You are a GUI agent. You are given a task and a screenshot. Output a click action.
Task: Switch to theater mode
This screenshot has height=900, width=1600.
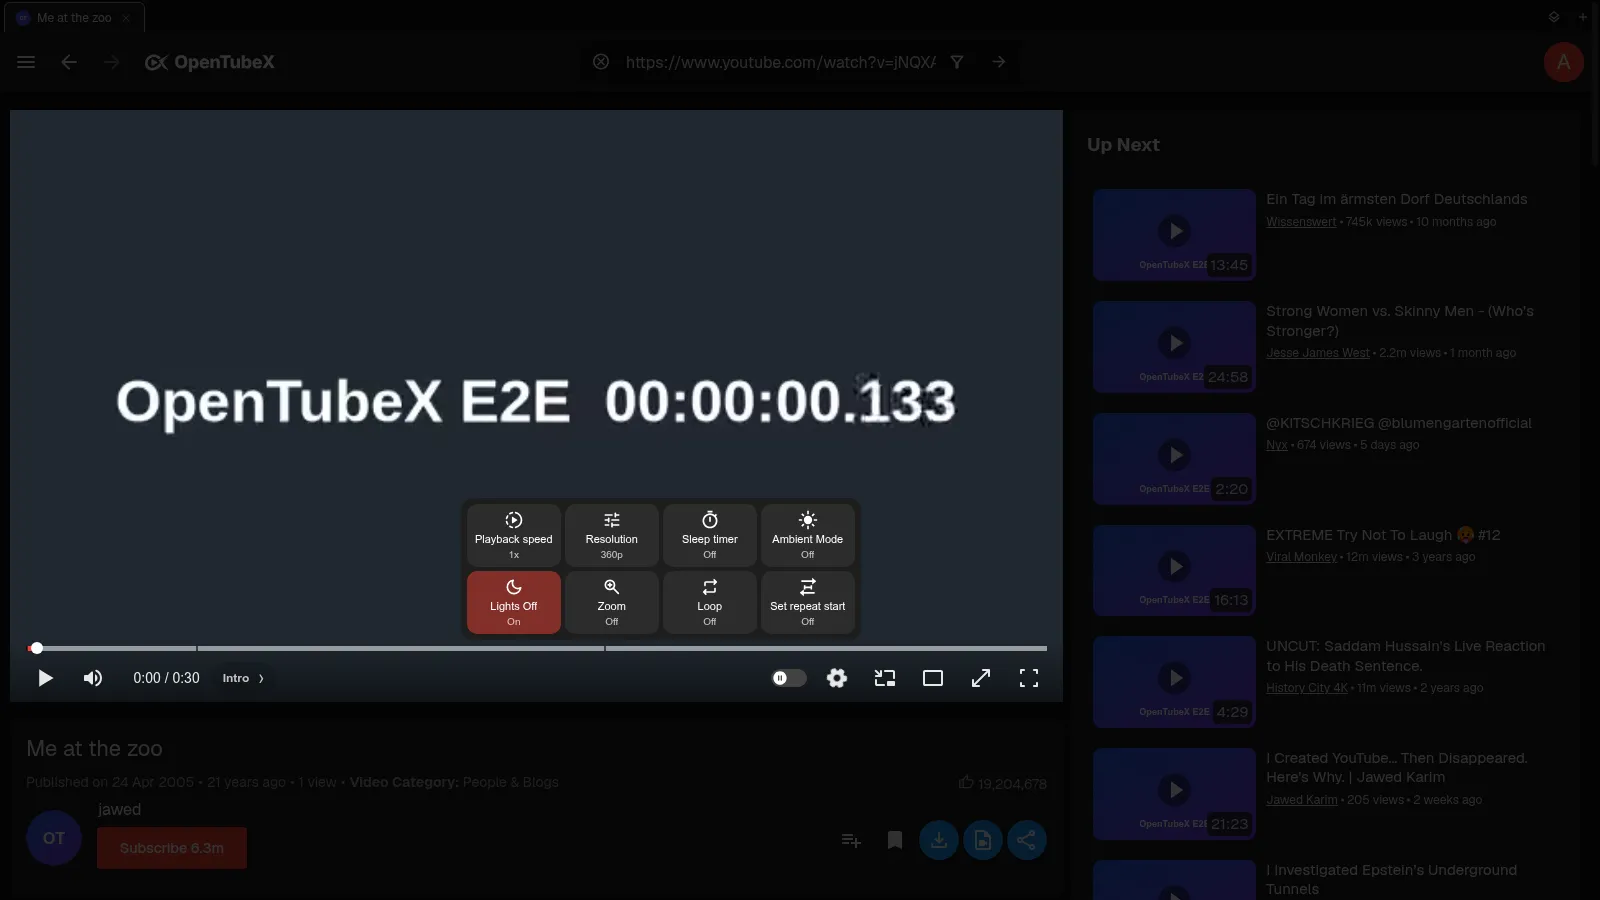(x=933, y=678)
